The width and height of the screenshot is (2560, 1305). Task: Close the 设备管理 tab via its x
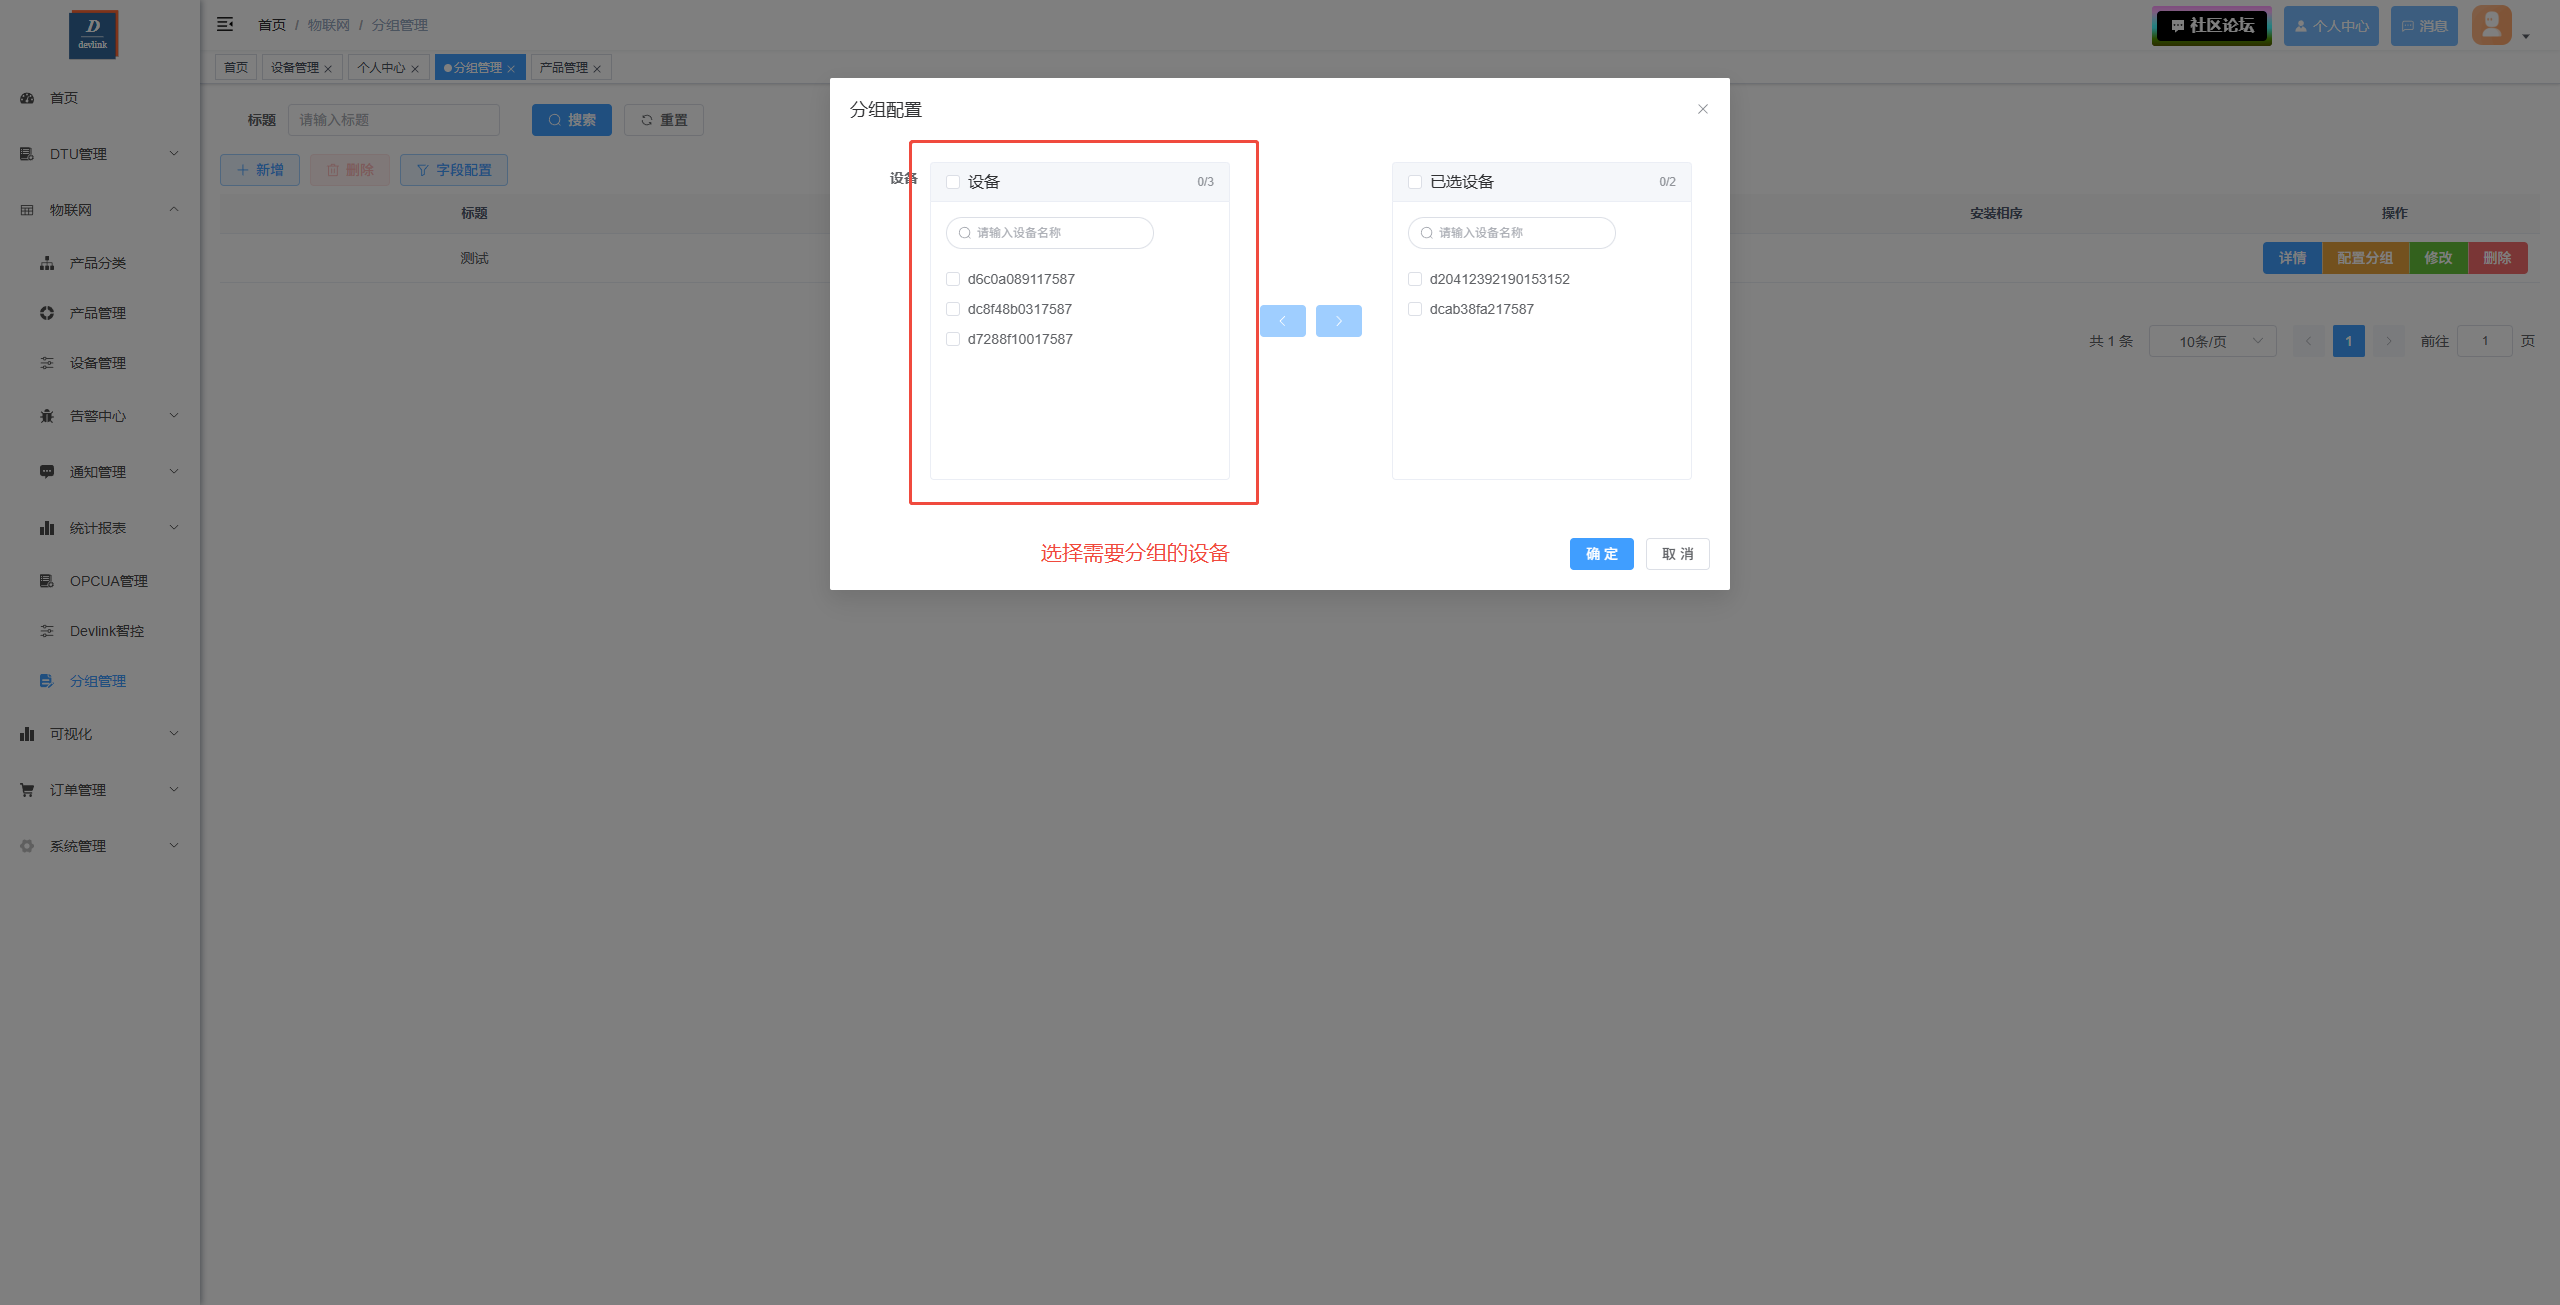coord(328,69)
